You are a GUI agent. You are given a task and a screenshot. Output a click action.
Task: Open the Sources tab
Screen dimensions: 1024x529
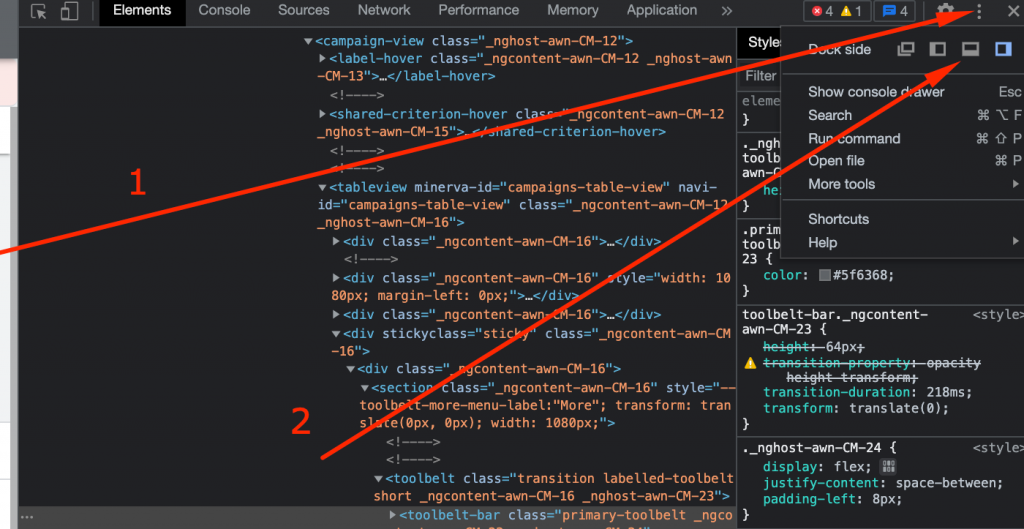coord(304,10)
